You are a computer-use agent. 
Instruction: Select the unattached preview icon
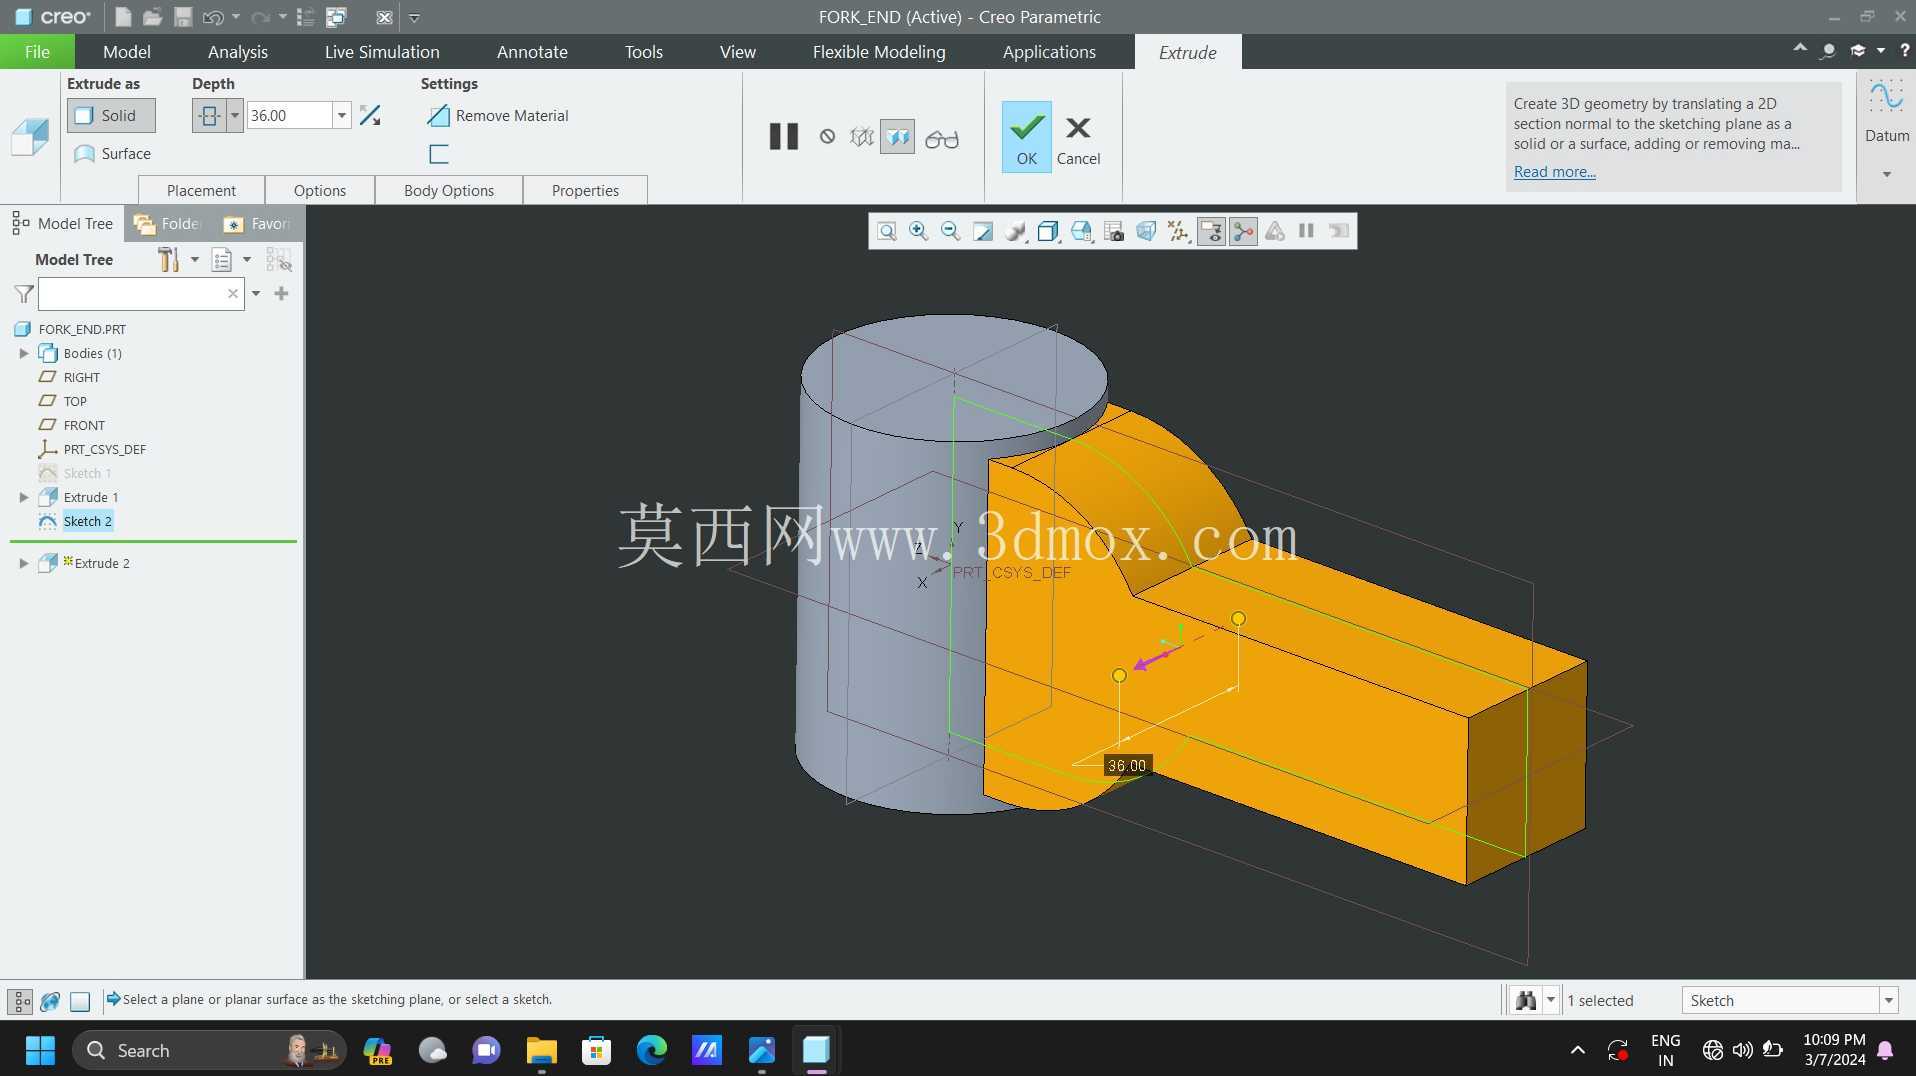[861, 137]
